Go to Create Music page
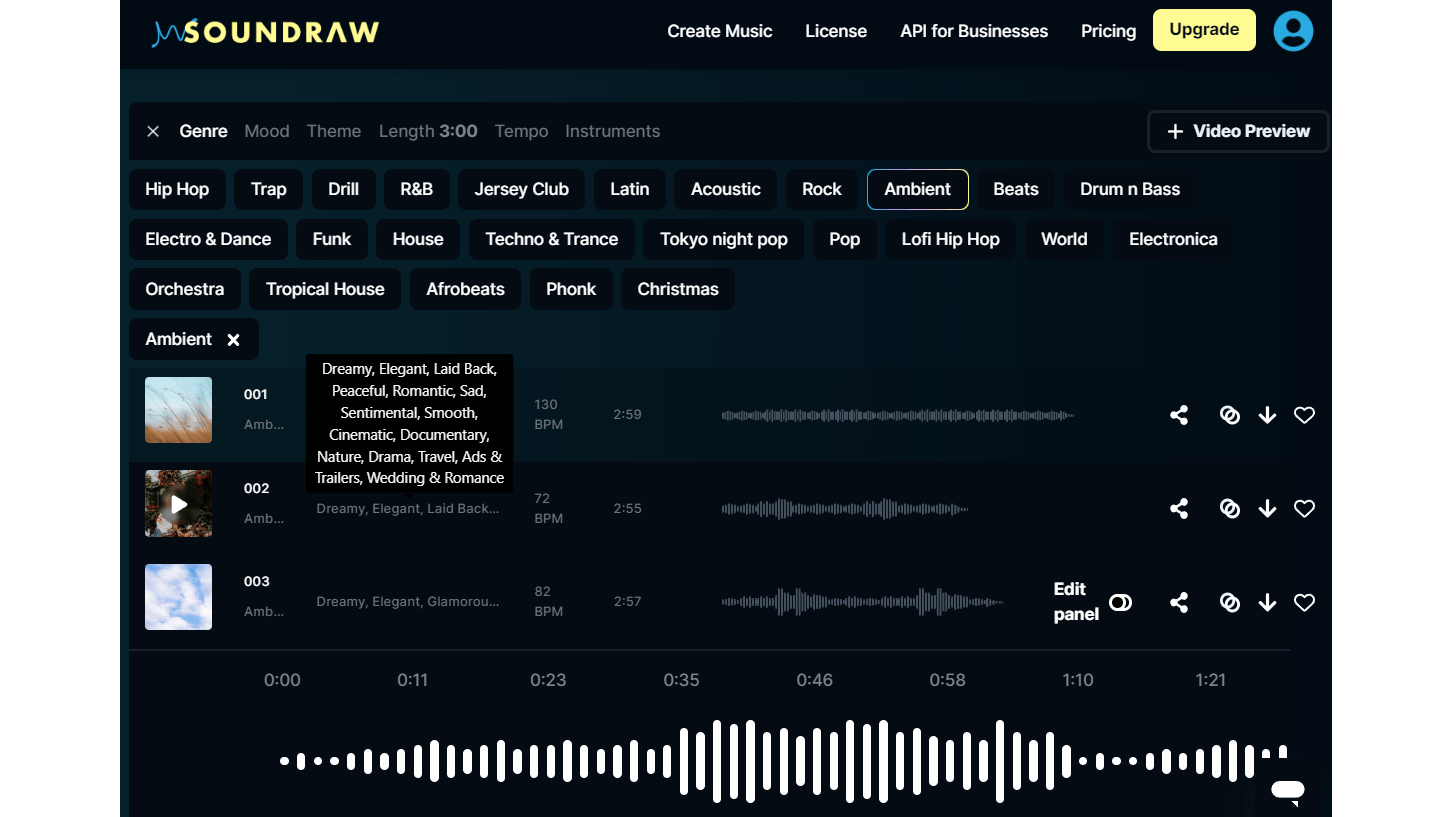This screenshot has width=1452, height=817. pyautogui.click(x=720, y=31)
